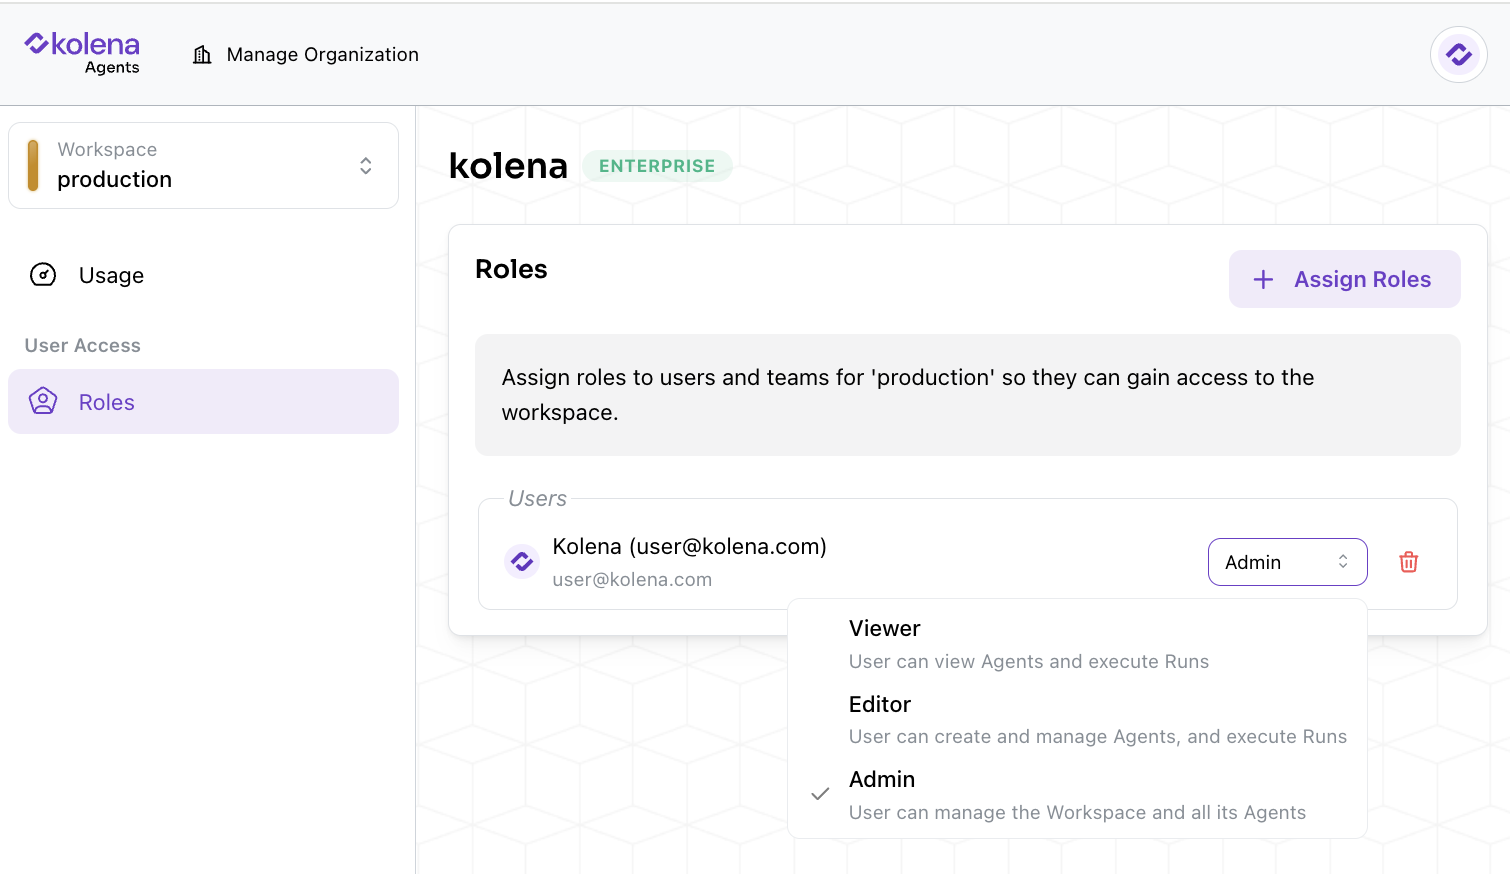The width and height of the screenshot is (1510, 874).
Task: Click the Admin dropdown chevron arrows
Action: (x=1343, y=562)
